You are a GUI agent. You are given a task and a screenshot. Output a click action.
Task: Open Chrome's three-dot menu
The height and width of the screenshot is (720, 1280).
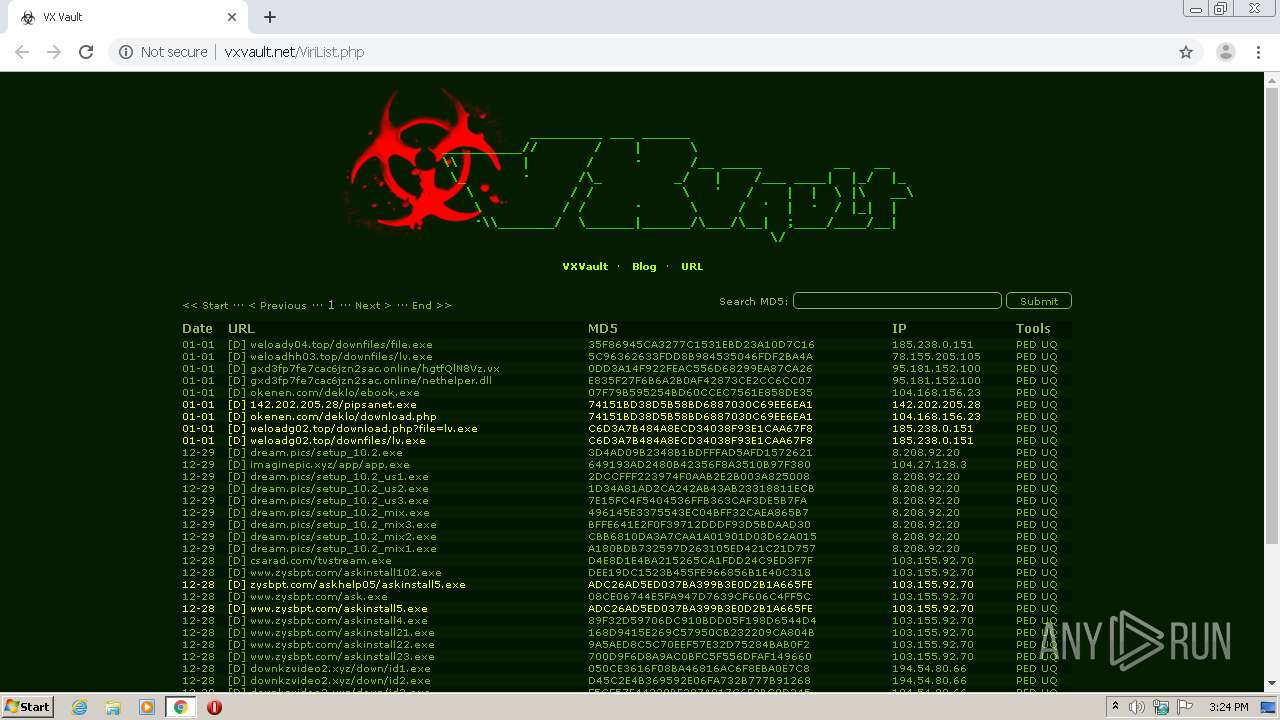(x=1258, y=52)
